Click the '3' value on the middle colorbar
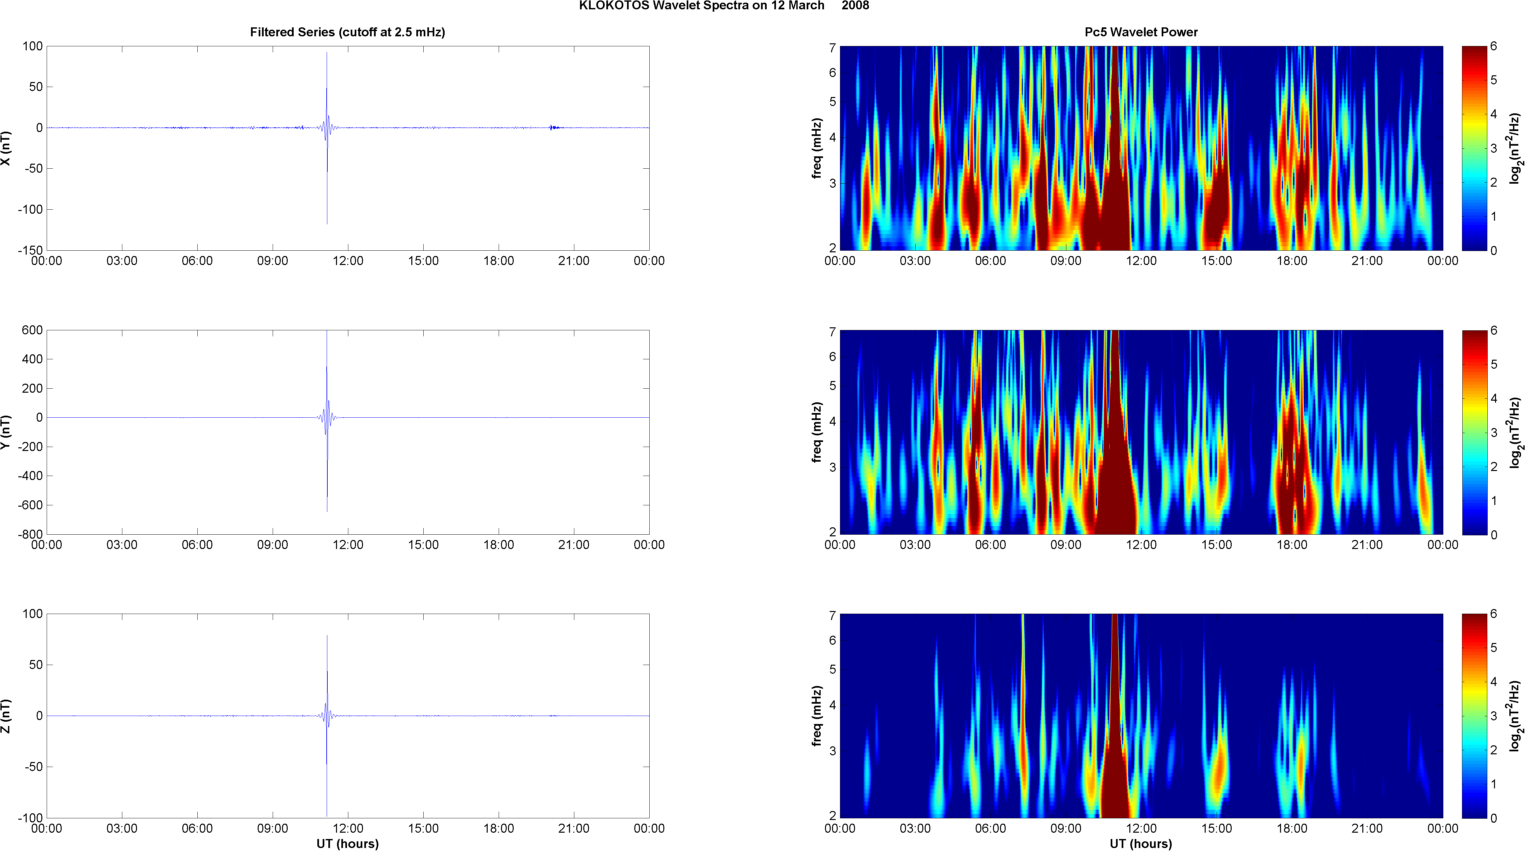 (x=1494, y=432)
